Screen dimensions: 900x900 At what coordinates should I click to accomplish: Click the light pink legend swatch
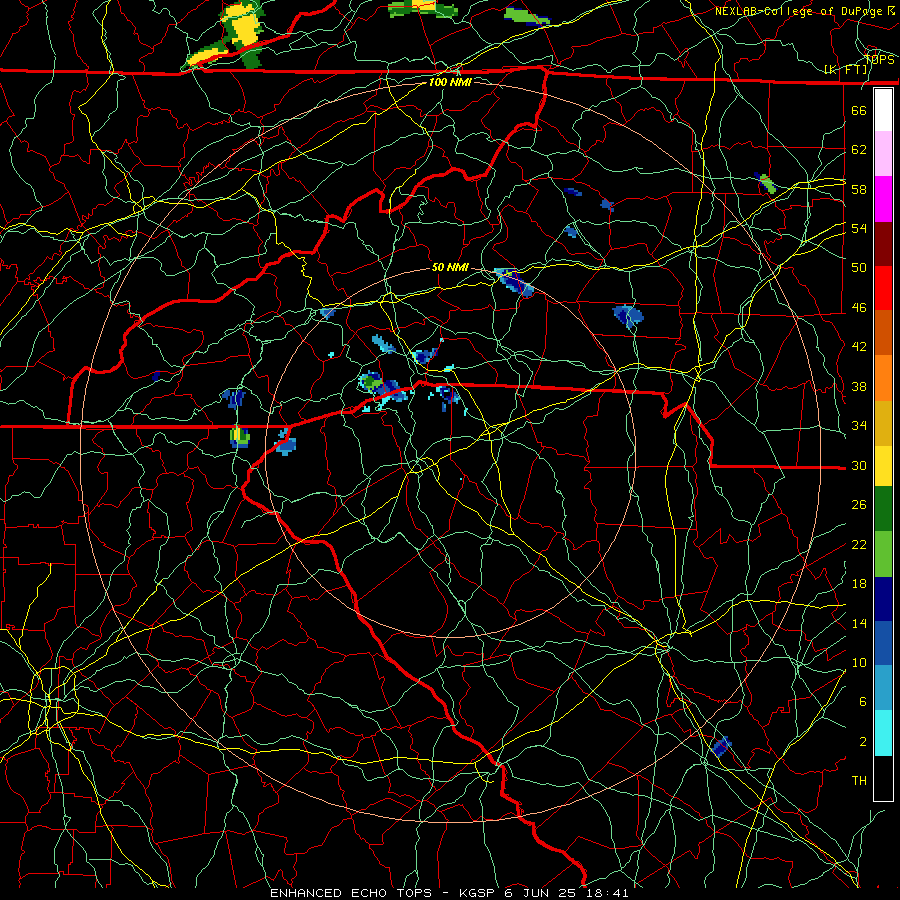883,153
